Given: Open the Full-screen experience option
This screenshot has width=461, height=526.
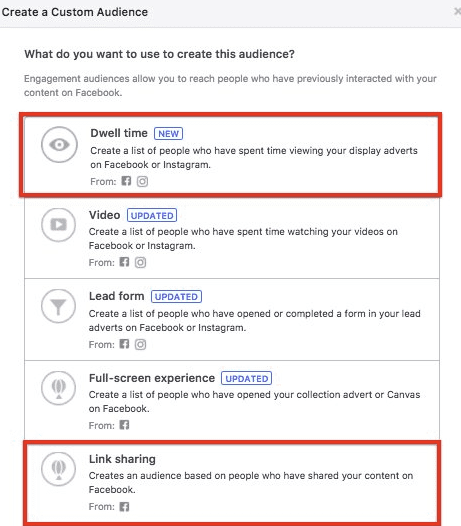Looking at the screenshot, I should coord(232,401).
